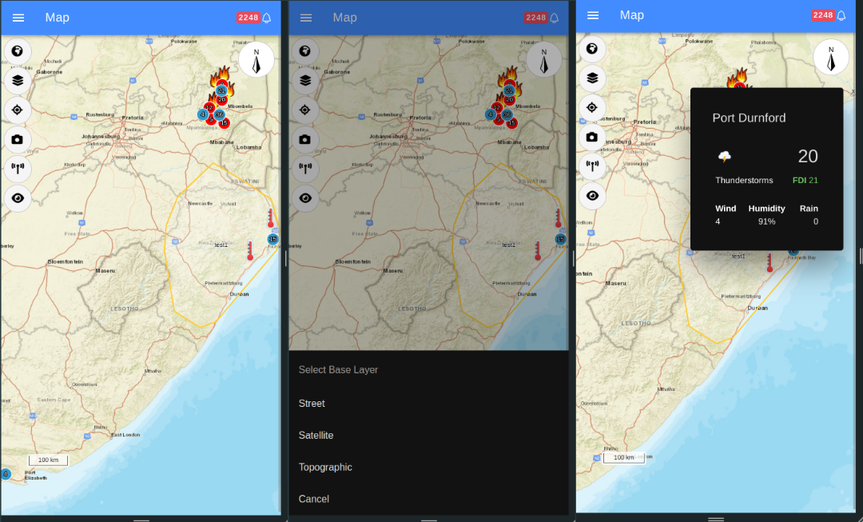
Task: Open layers button in left panel
Action: coord(18,80)
